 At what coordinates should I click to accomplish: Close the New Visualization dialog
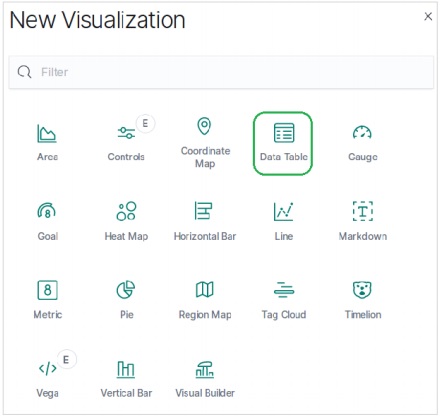[428, 16]
